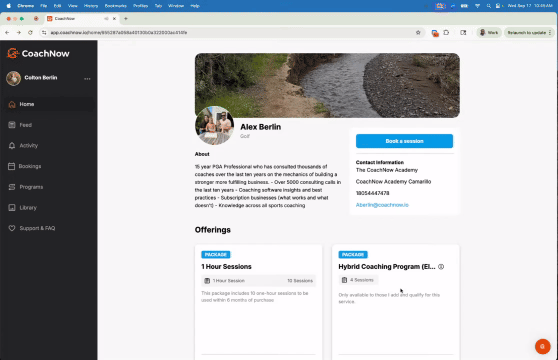The width and height of the screenshot is (558, 360).
Task: Open the File menu
Action: [x=43, y=6]
